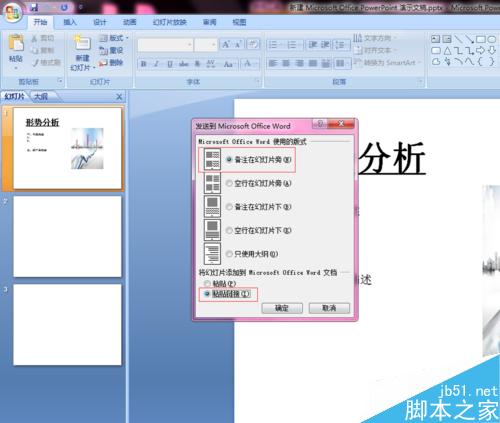Click the Save icon in quick access toolbar
The image size is (500, 423).
pos(34,7)
